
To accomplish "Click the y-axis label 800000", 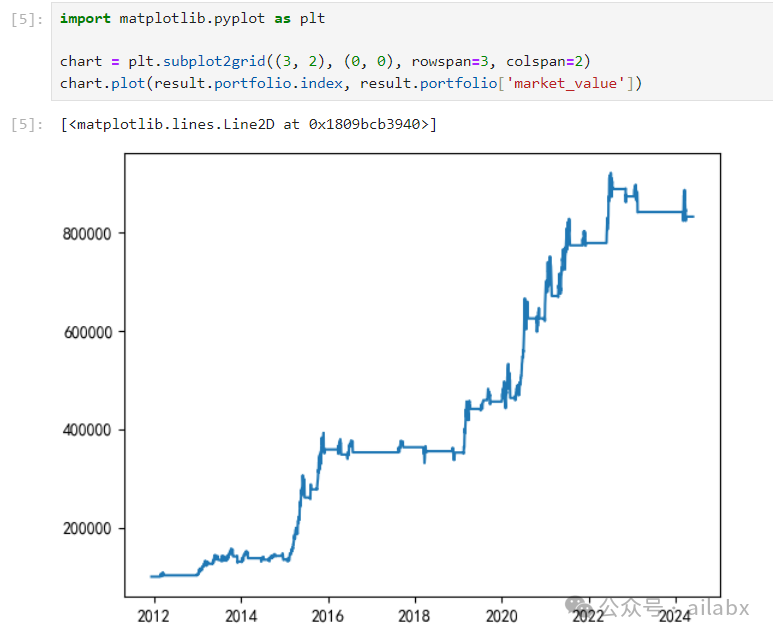I will click(x=87, y=234).
